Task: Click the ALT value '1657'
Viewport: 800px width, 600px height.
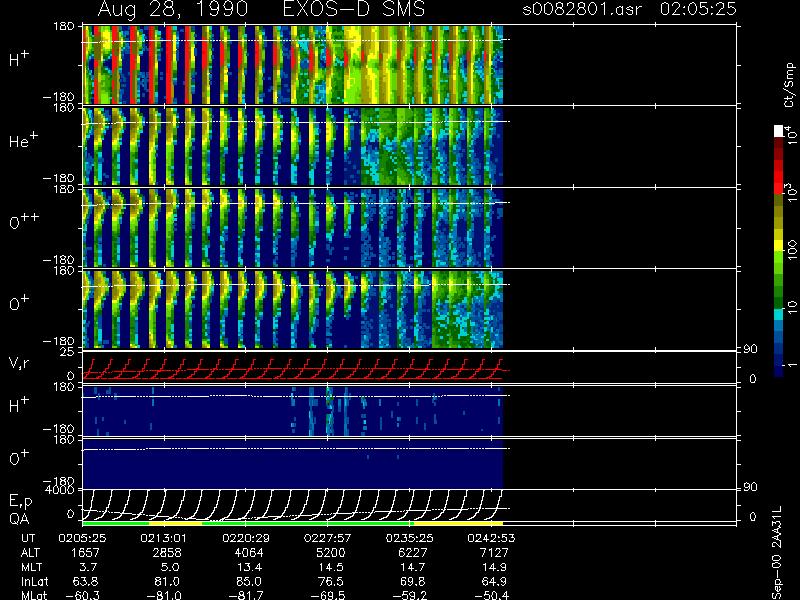Action: coord(85,553)
